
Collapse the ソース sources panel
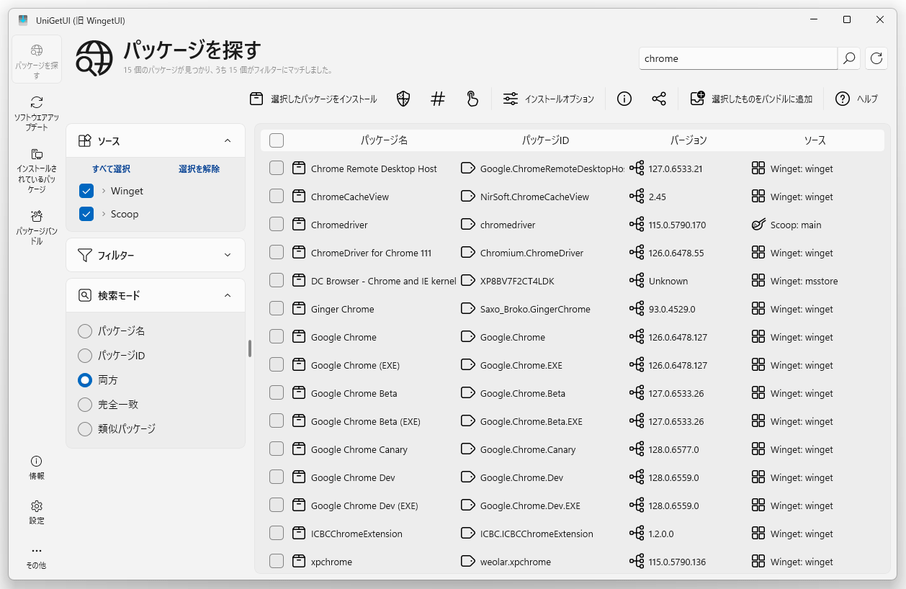[x=227, y=140]
